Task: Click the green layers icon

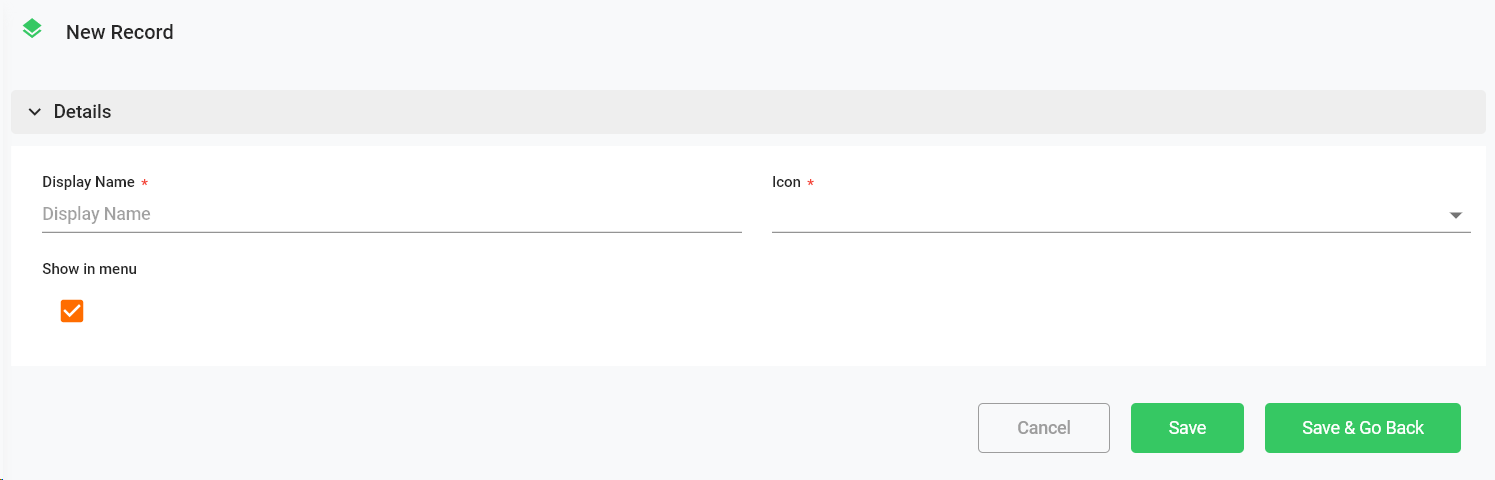Action: (x=32, y=29)
